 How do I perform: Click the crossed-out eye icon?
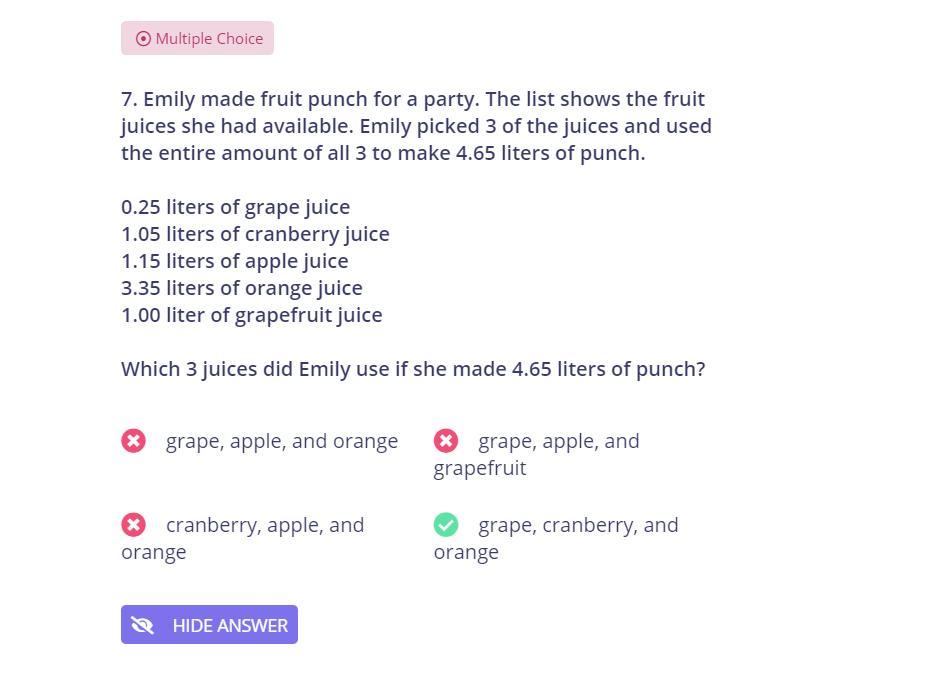coord(142,625)
